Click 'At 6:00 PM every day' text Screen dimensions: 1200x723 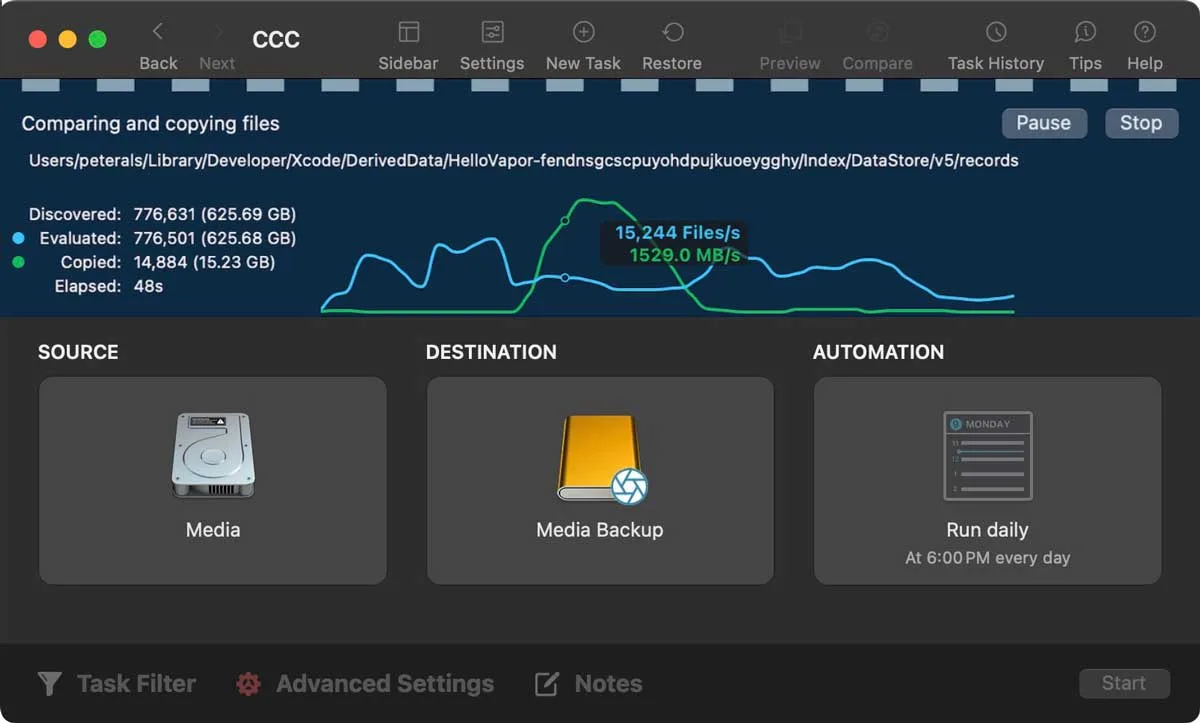(987, 558)
